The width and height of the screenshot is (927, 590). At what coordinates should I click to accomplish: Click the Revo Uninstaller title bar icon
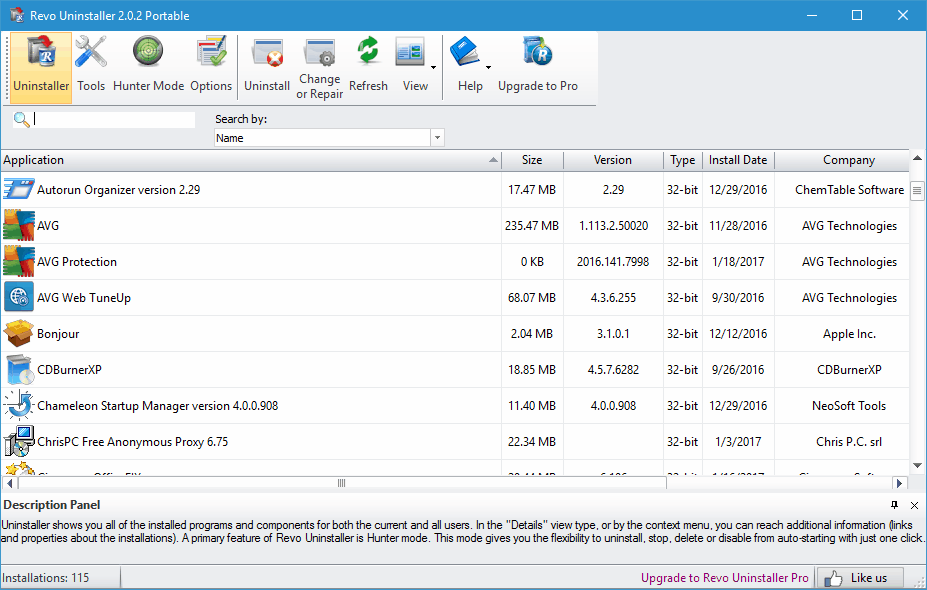pos(17,15)
